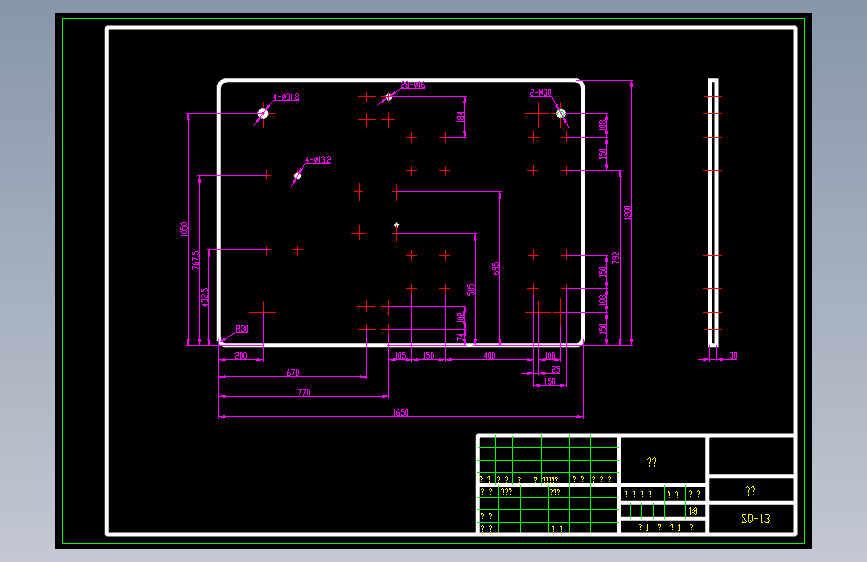Click the "184" vertical dimension text

(460, 117)
